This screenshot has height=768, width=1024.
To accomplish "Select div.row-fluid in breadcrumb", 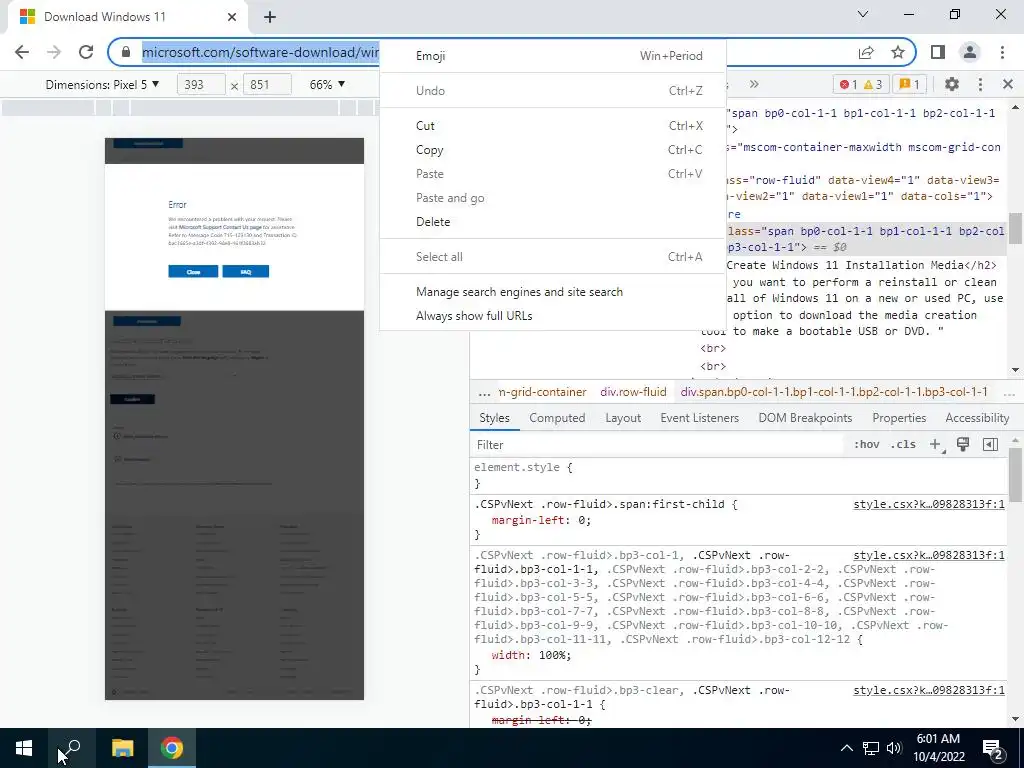I will (633, 392).
